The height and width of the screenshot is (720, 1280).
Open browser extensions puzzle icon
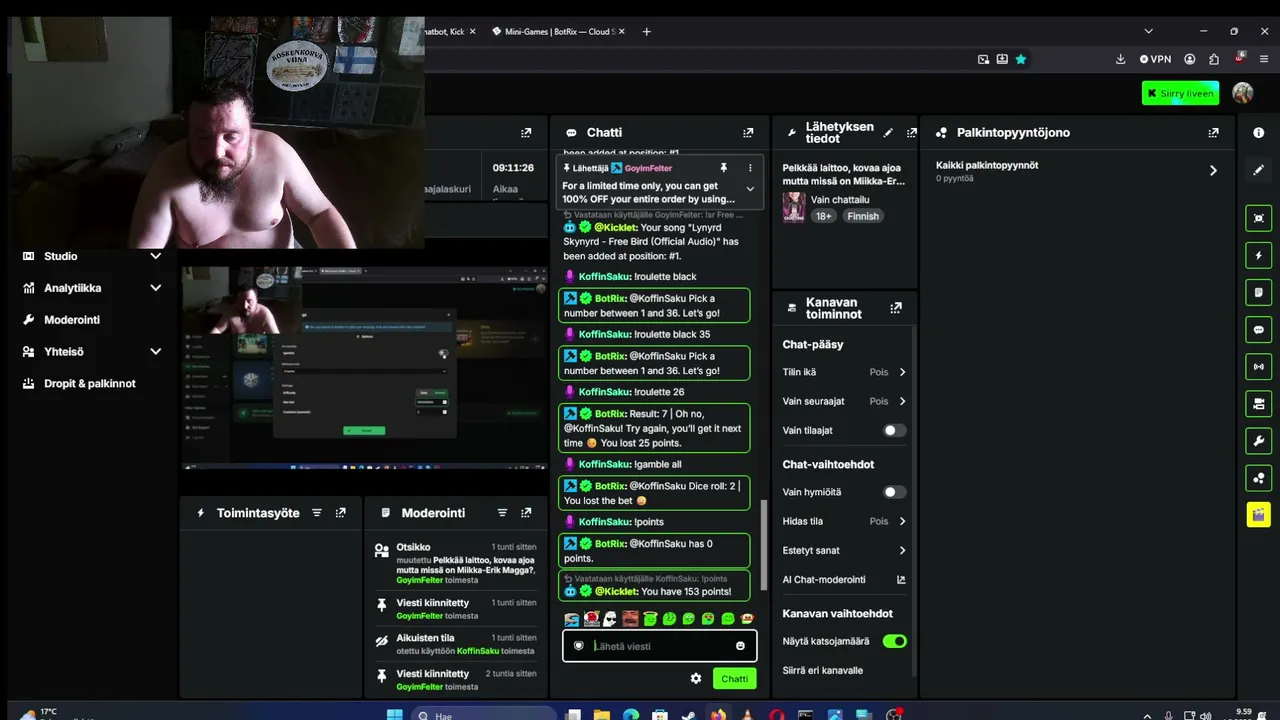tap(1214, 59)
